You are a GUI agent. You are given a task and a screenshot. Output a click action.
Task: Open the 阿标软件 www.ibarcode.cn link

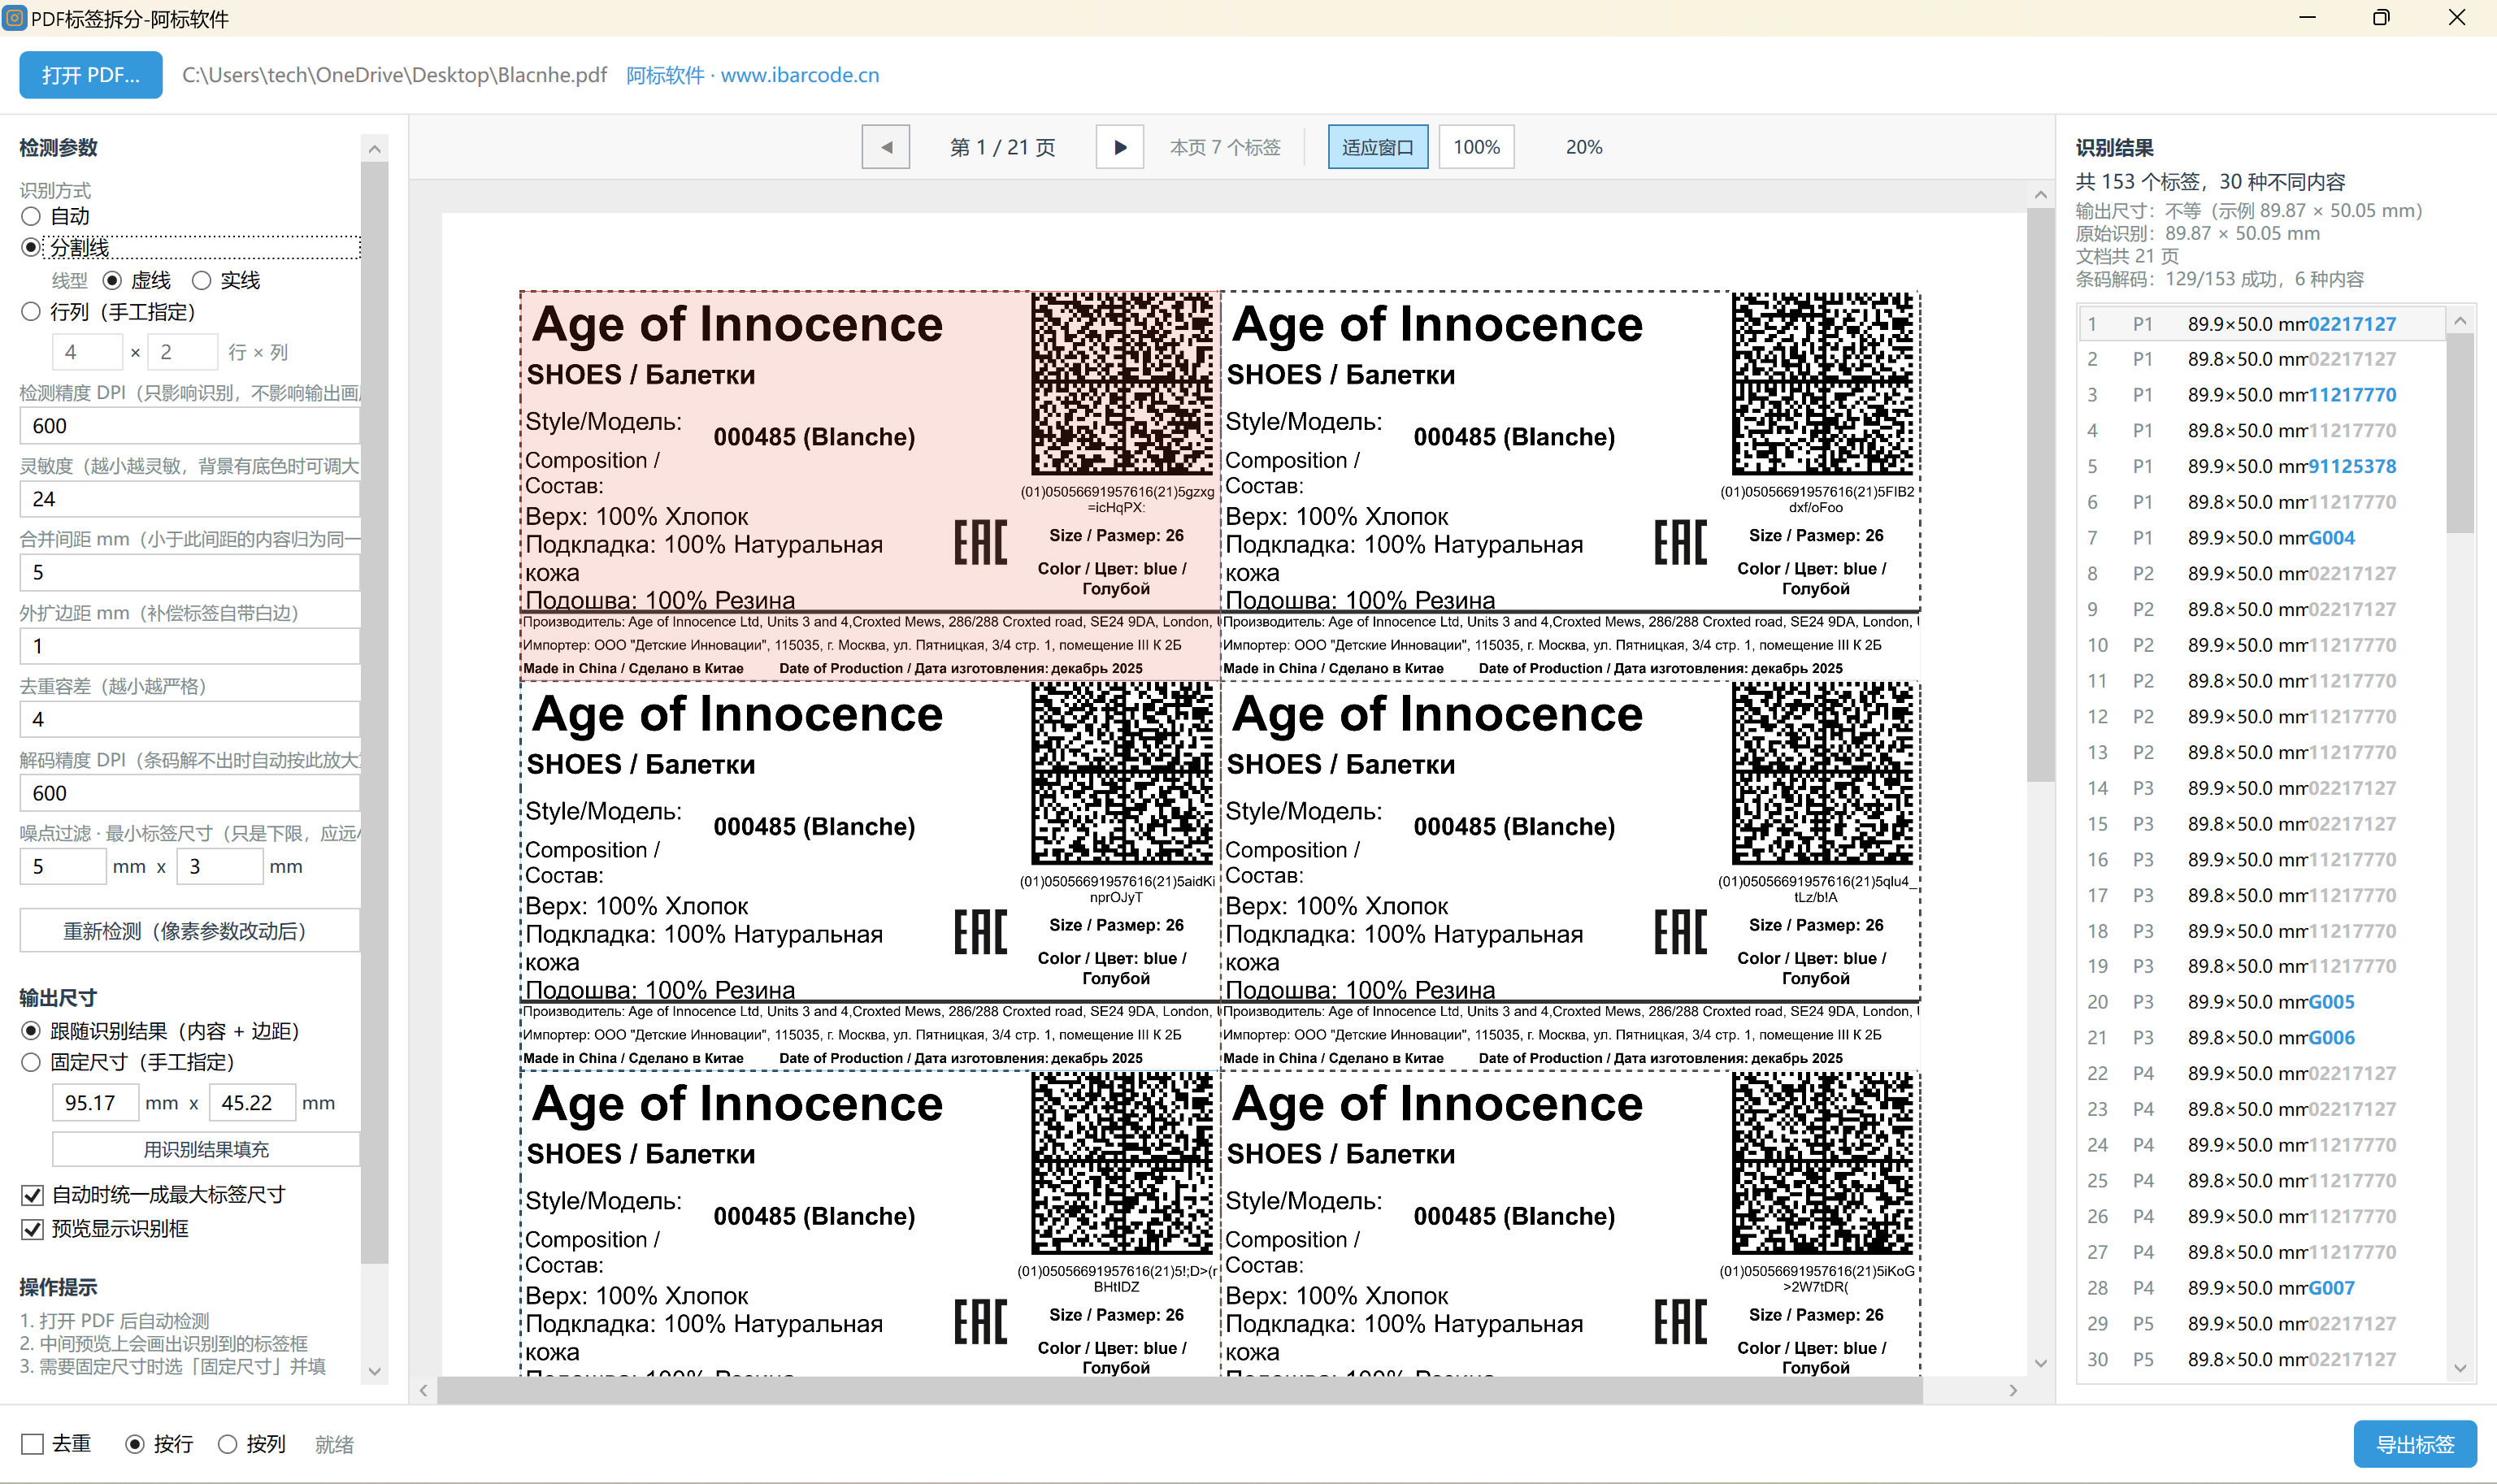pyautogui.click(x=752, y=75)
